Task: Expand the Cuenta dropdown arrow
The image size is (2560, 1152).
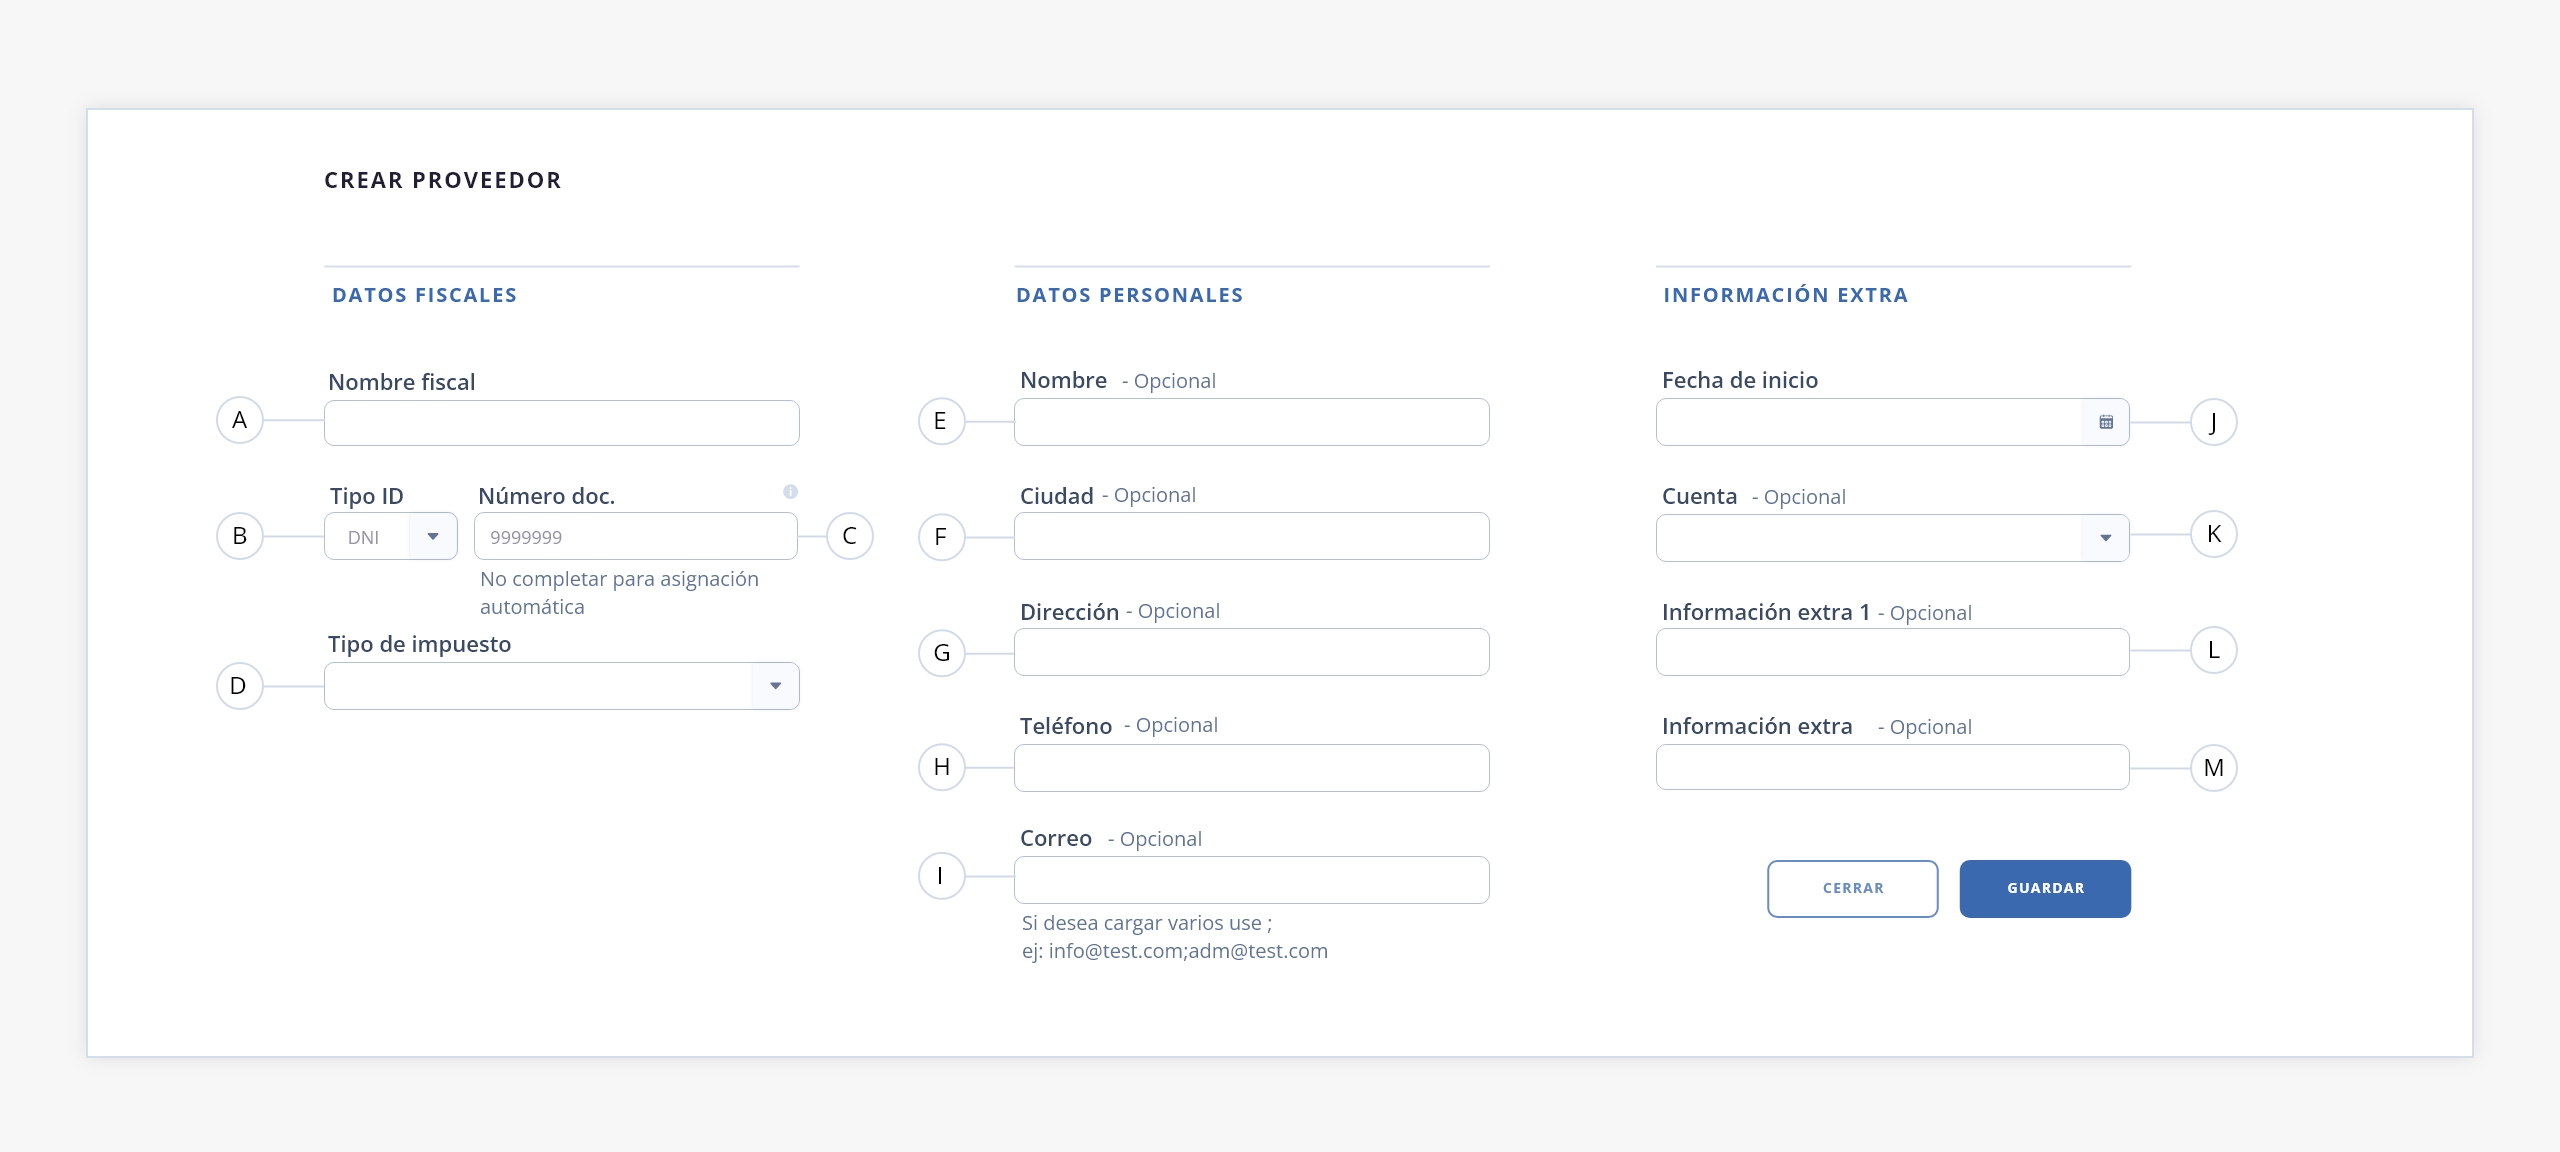Action: point(2105,538)
